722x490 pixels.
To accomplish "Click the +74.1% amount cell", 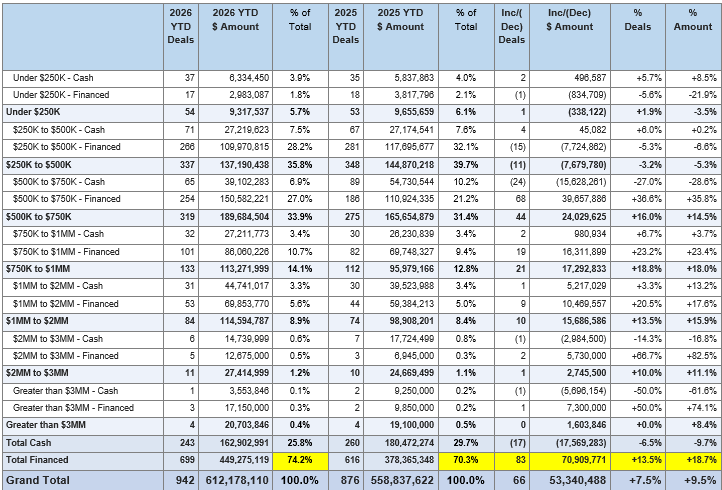I will click(x=693, y=409).
